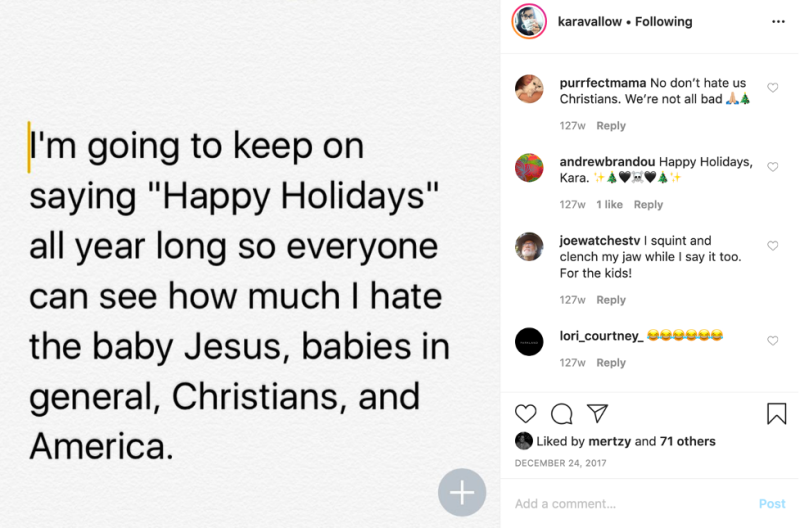
Task: Submit comment with the Post button
Action: (772, 504)
